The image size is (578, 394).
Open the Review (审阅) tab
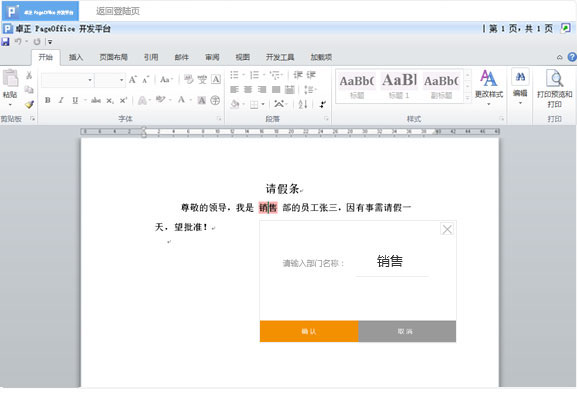pos(212,57)
